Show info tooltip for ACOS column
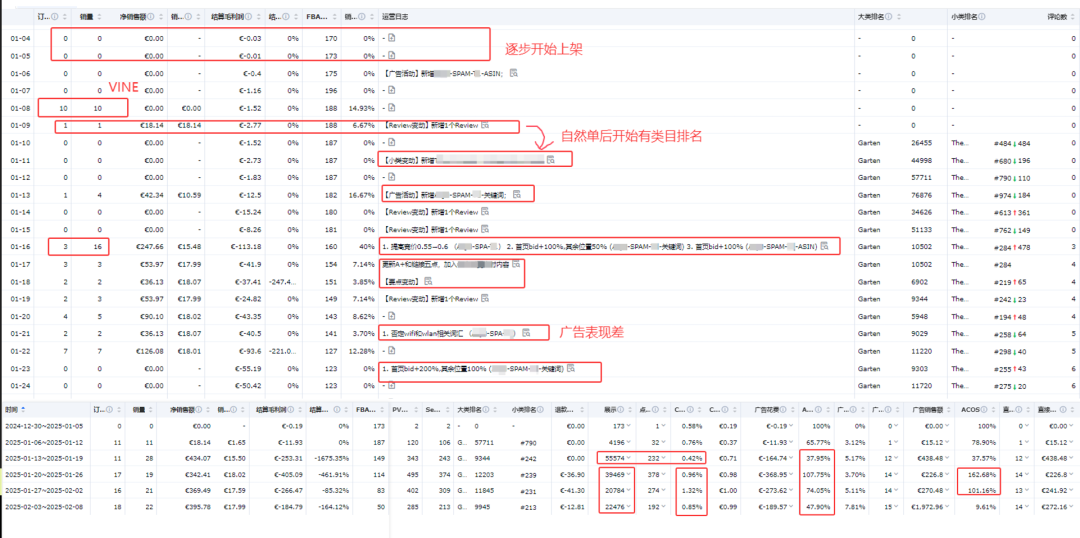 tap(983, 408)
